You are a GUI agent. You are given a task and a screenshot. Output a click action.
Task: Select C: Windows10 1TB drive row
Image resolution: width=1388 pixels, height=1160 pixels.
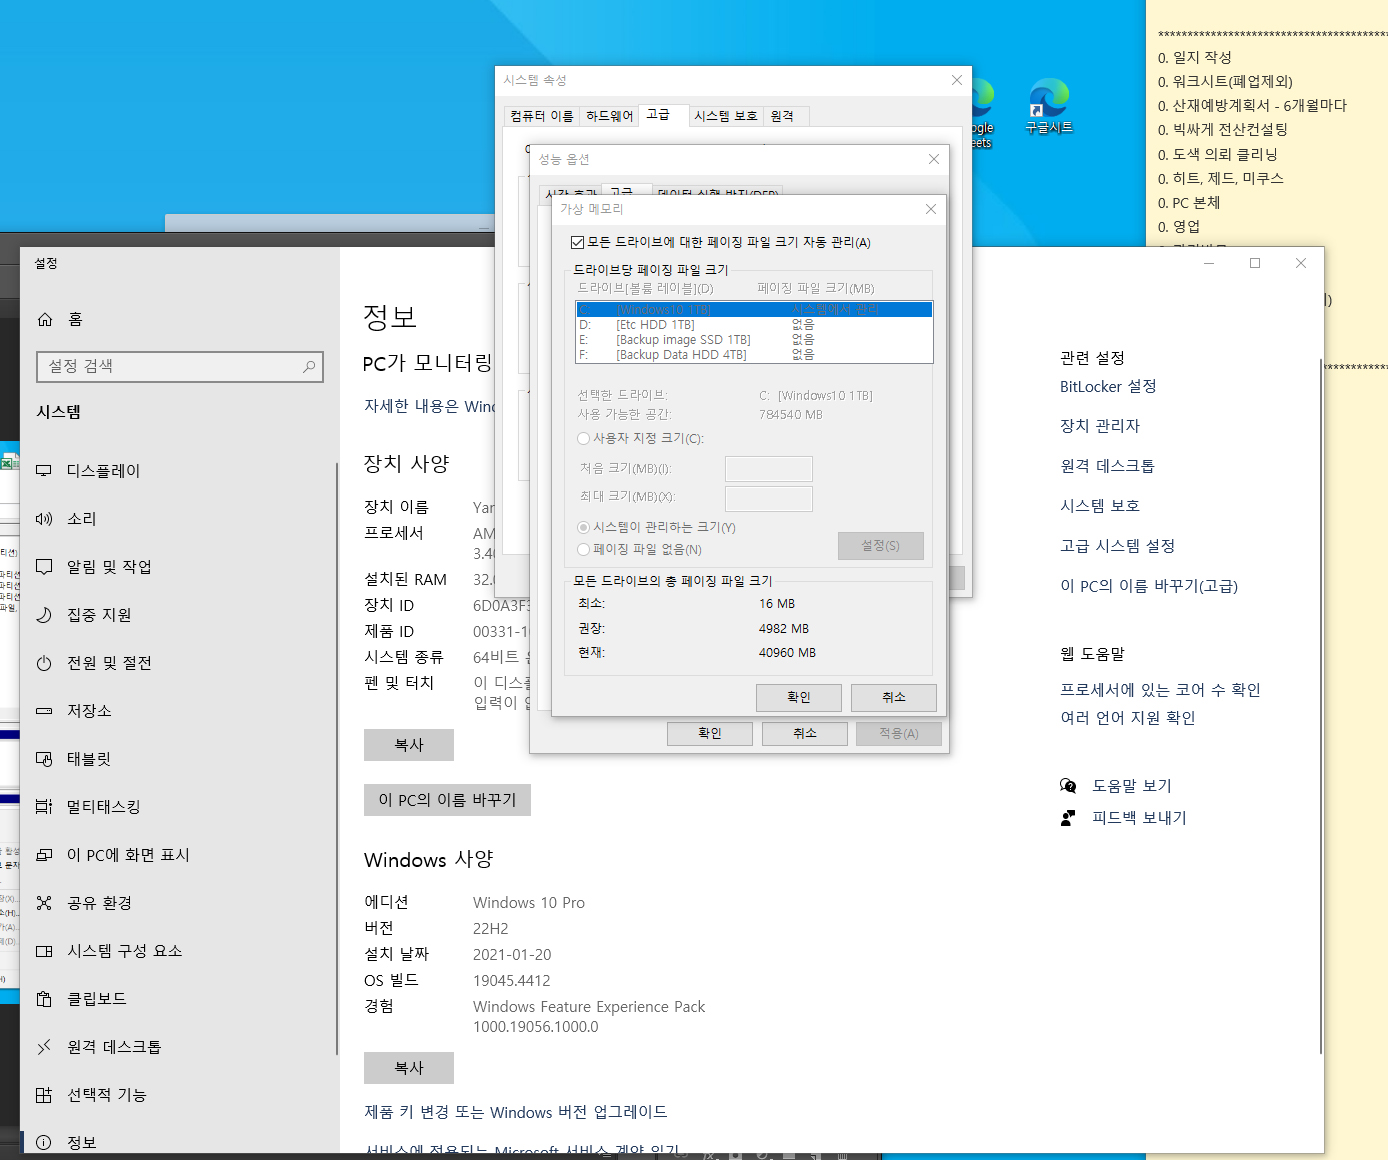754,310
